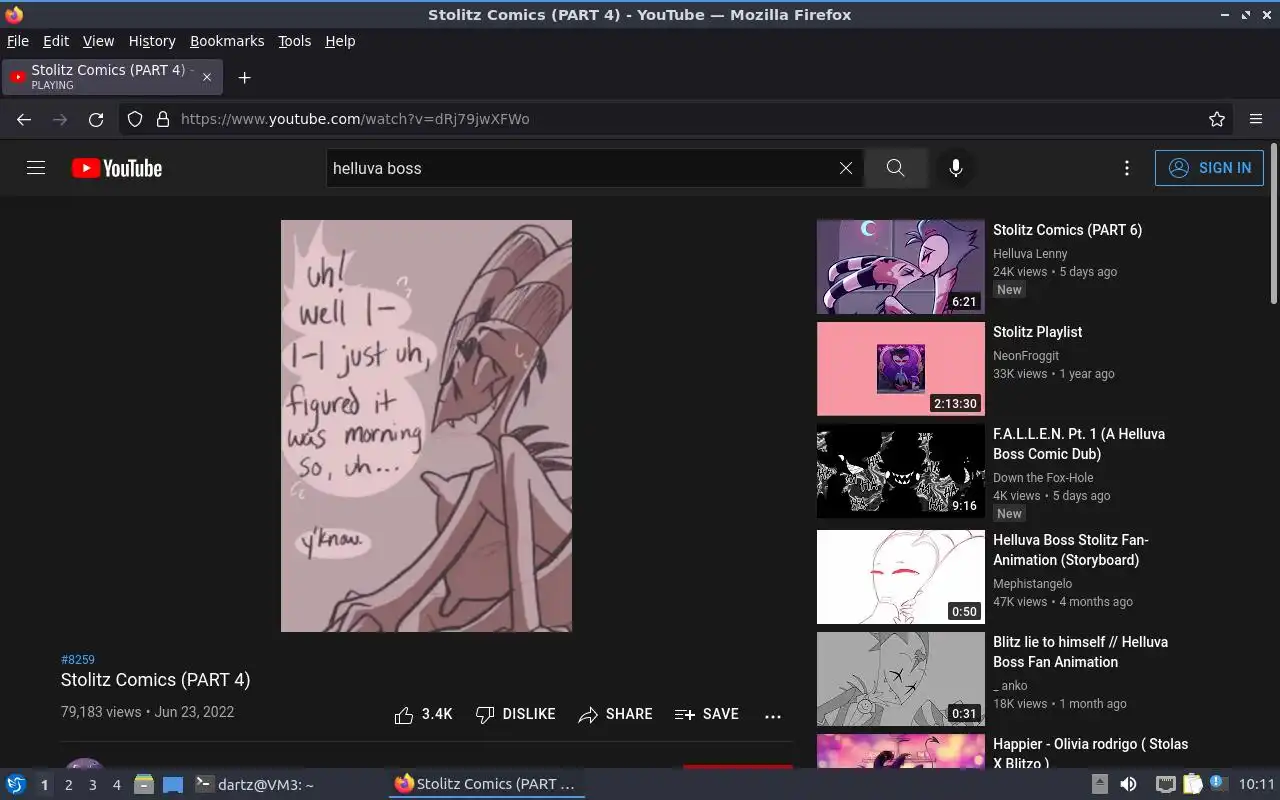Image resolution: width=1280 pixels, height=800 pixels.
Task: Open the network monitor tray icon
Action: [1165, 784]
